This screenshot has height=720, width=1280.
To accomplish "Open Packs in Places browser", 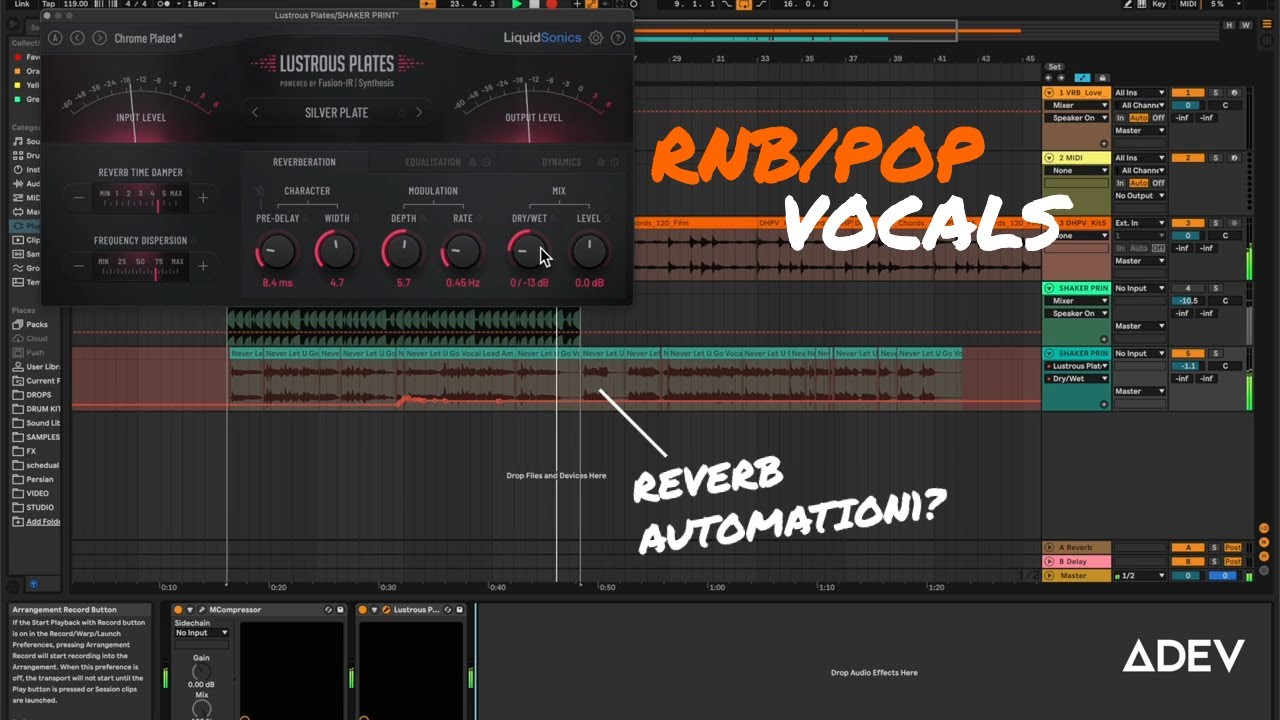I will click(x=36, y=325).
